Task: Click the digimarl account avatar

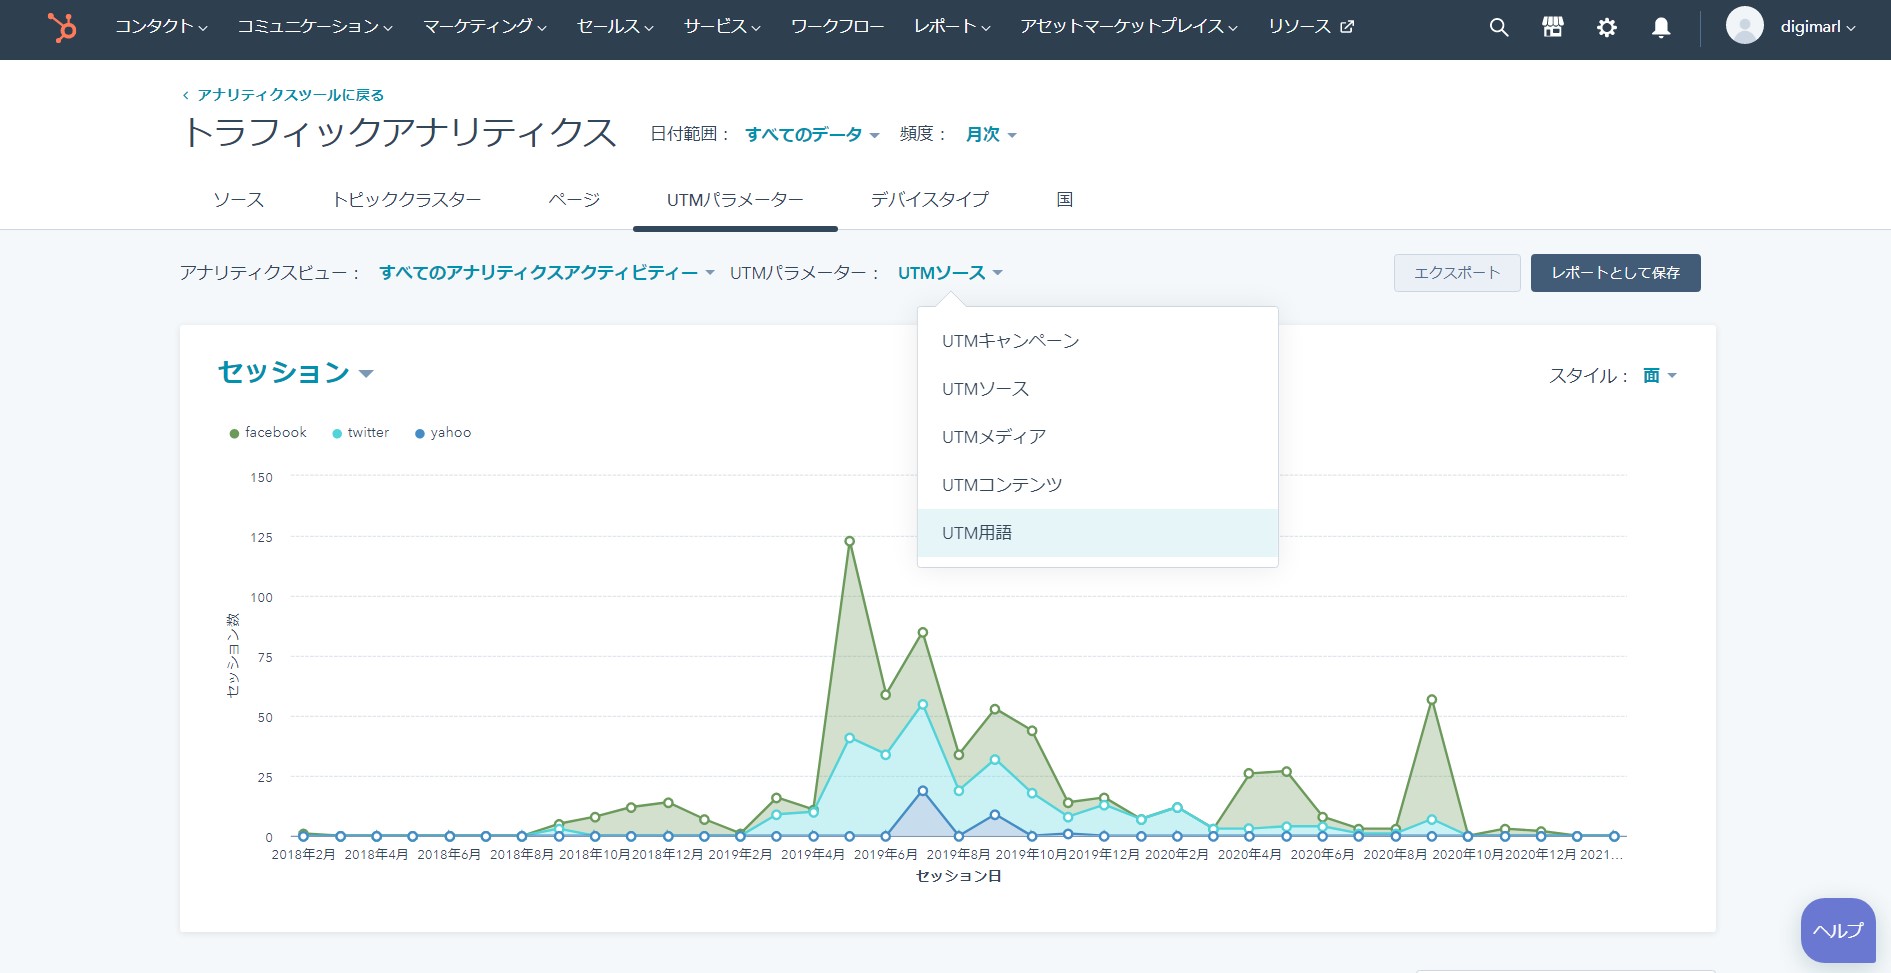Action: [1744, 26]
